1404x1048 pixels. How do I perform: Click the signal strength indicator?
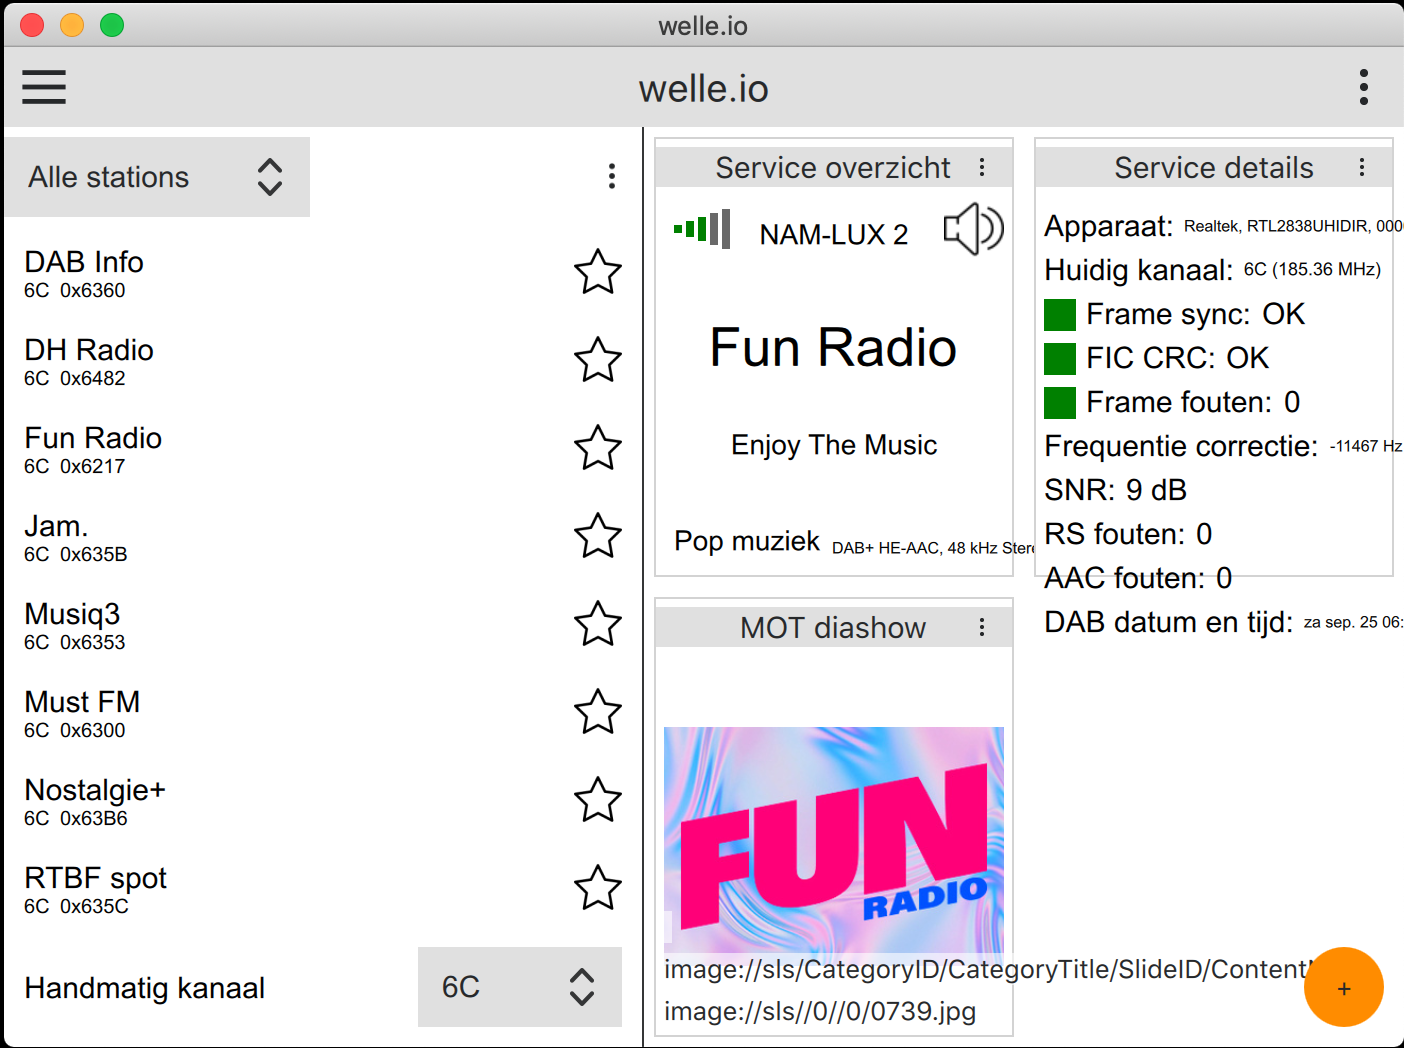[702, 229]
